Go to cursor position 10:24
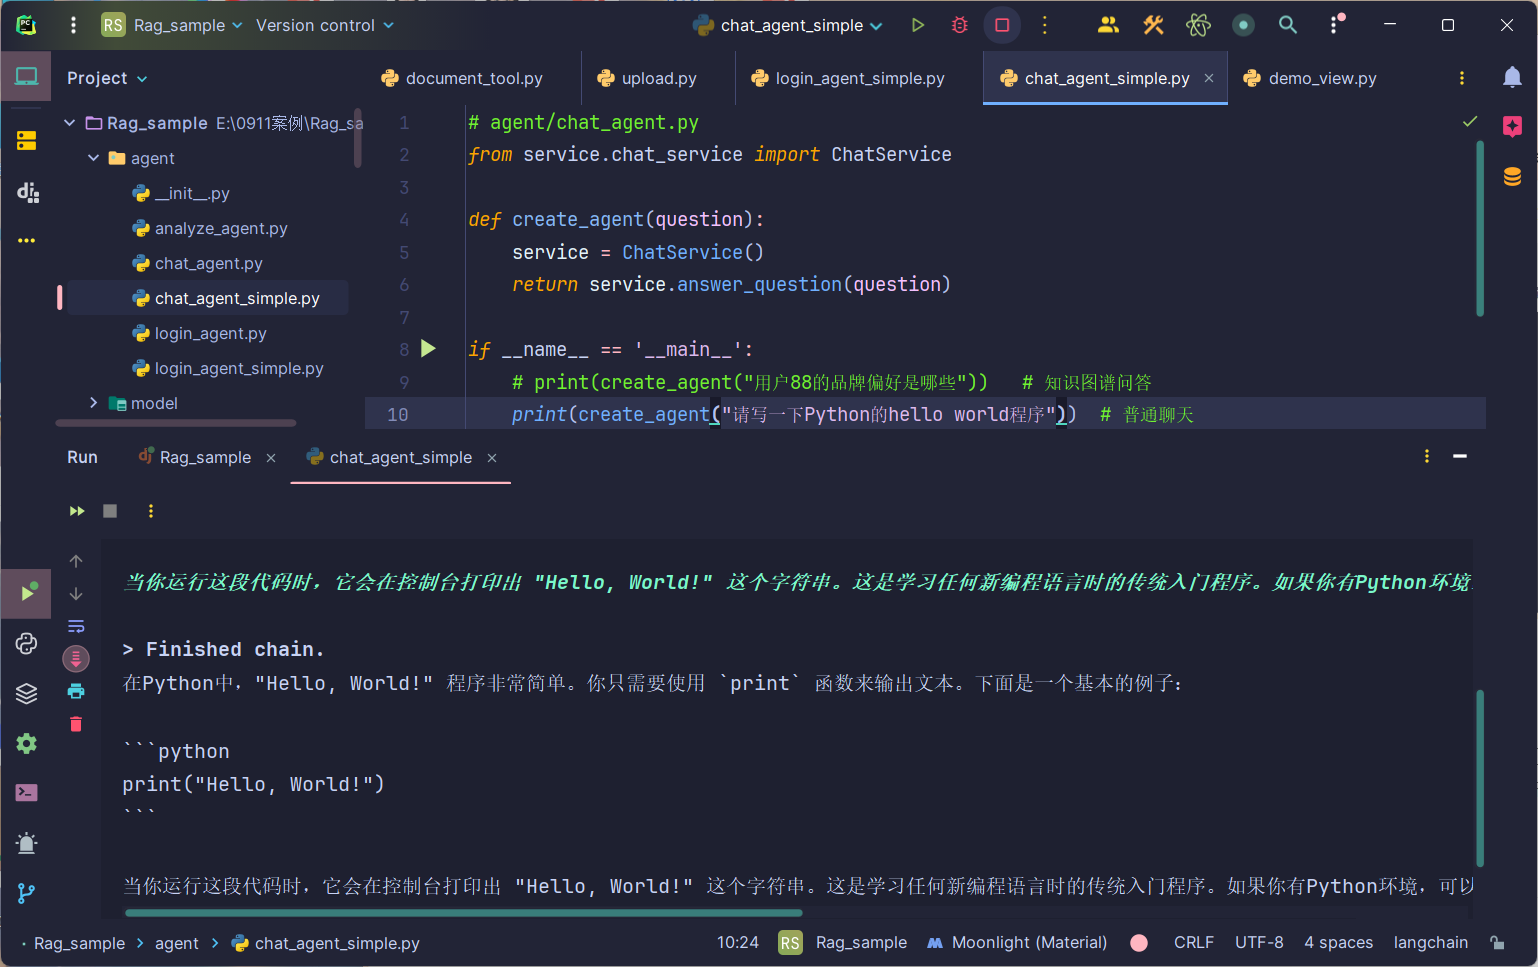The height and width of the screenshot is (967, 1538). (738, 943)
